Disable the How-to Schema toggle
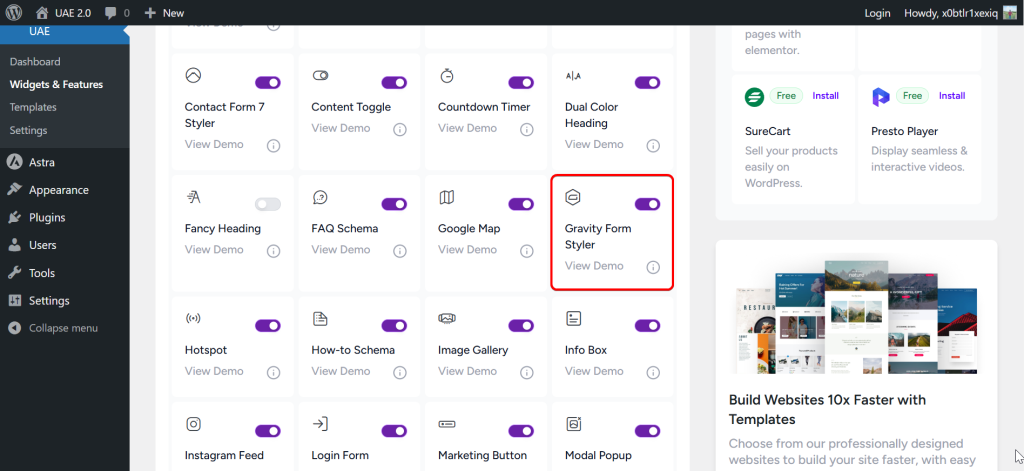Screen dimensions: 1024x471 point(394,326)
